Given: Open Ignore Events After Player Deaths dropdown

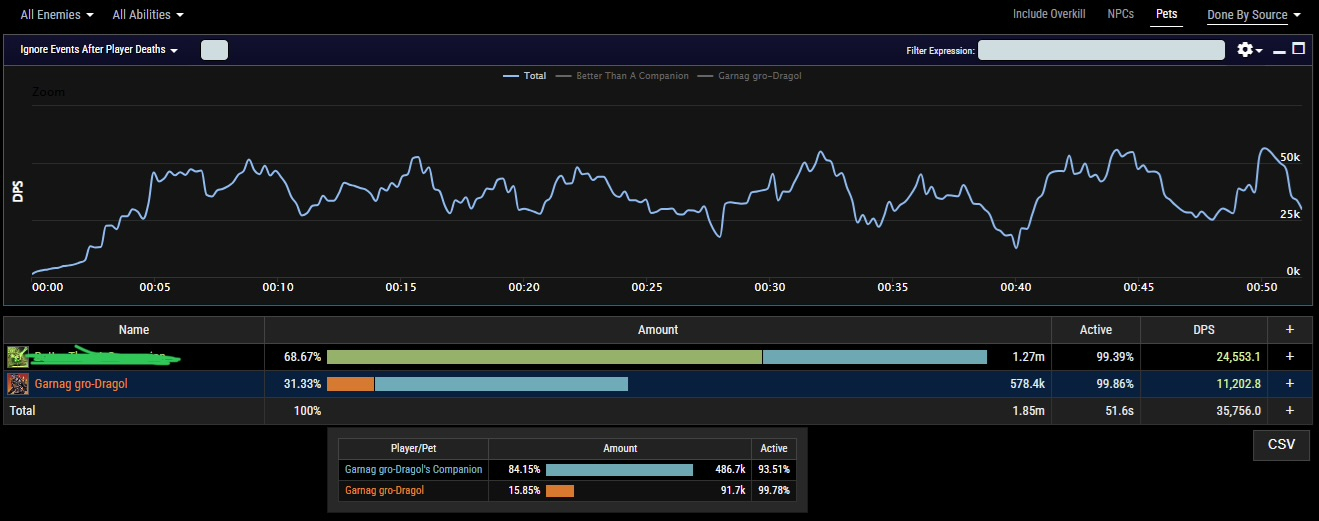Looking at the screenshot, I should pos(99,50).
